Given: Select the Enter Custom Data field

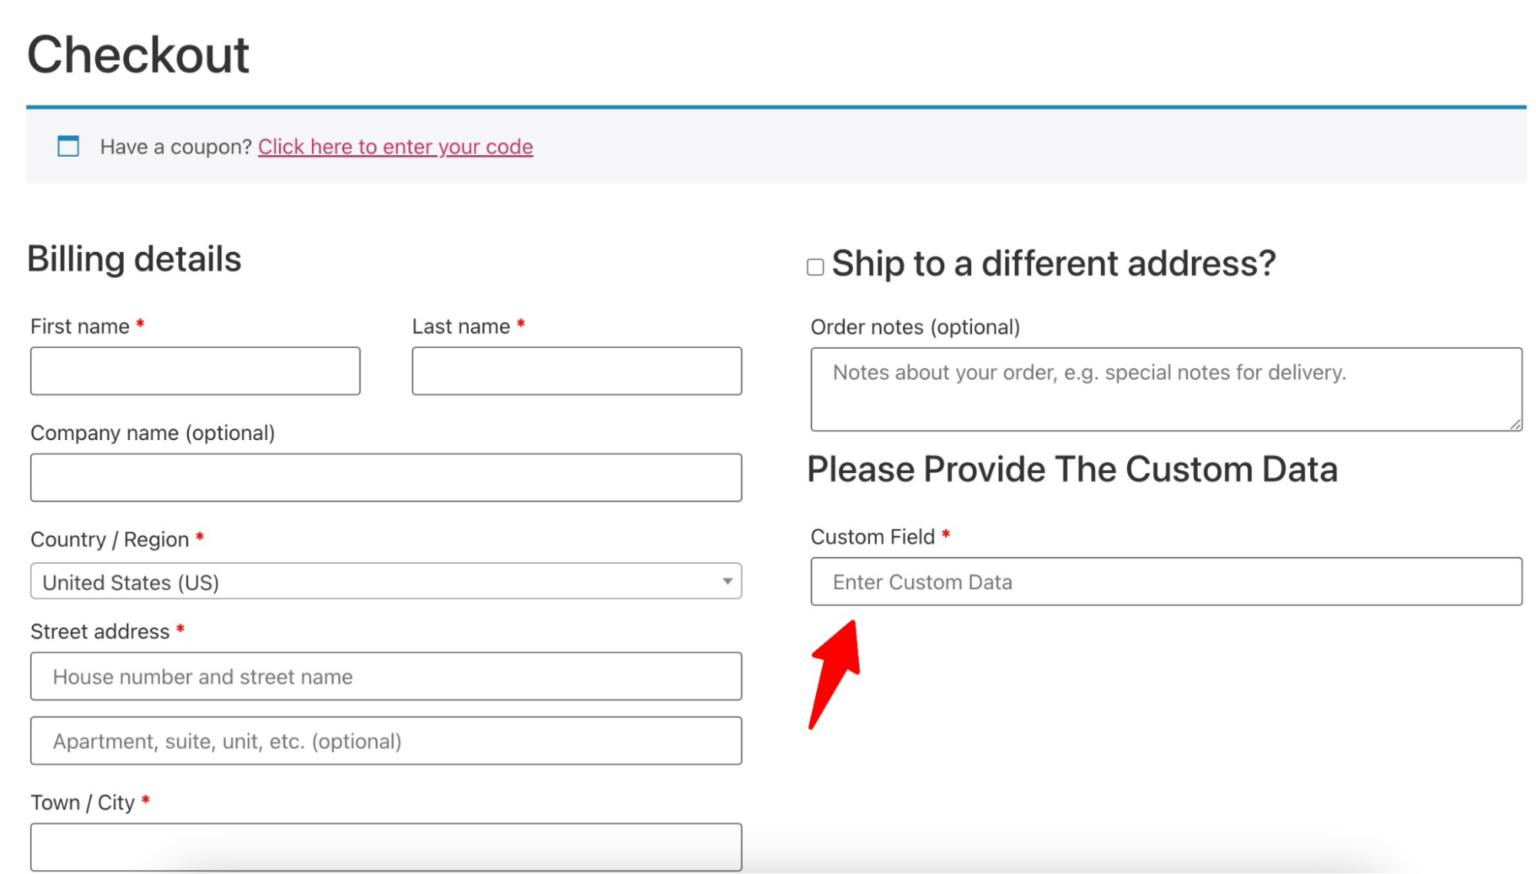Looking at the screenshot, I should 1165,582.
